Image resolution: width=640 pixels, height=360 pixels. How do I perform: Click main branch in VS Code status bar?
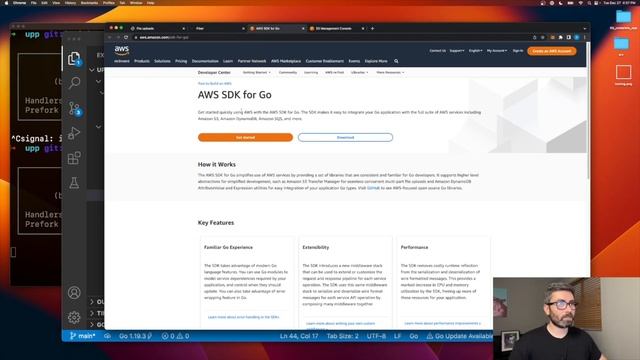(82, 336)
